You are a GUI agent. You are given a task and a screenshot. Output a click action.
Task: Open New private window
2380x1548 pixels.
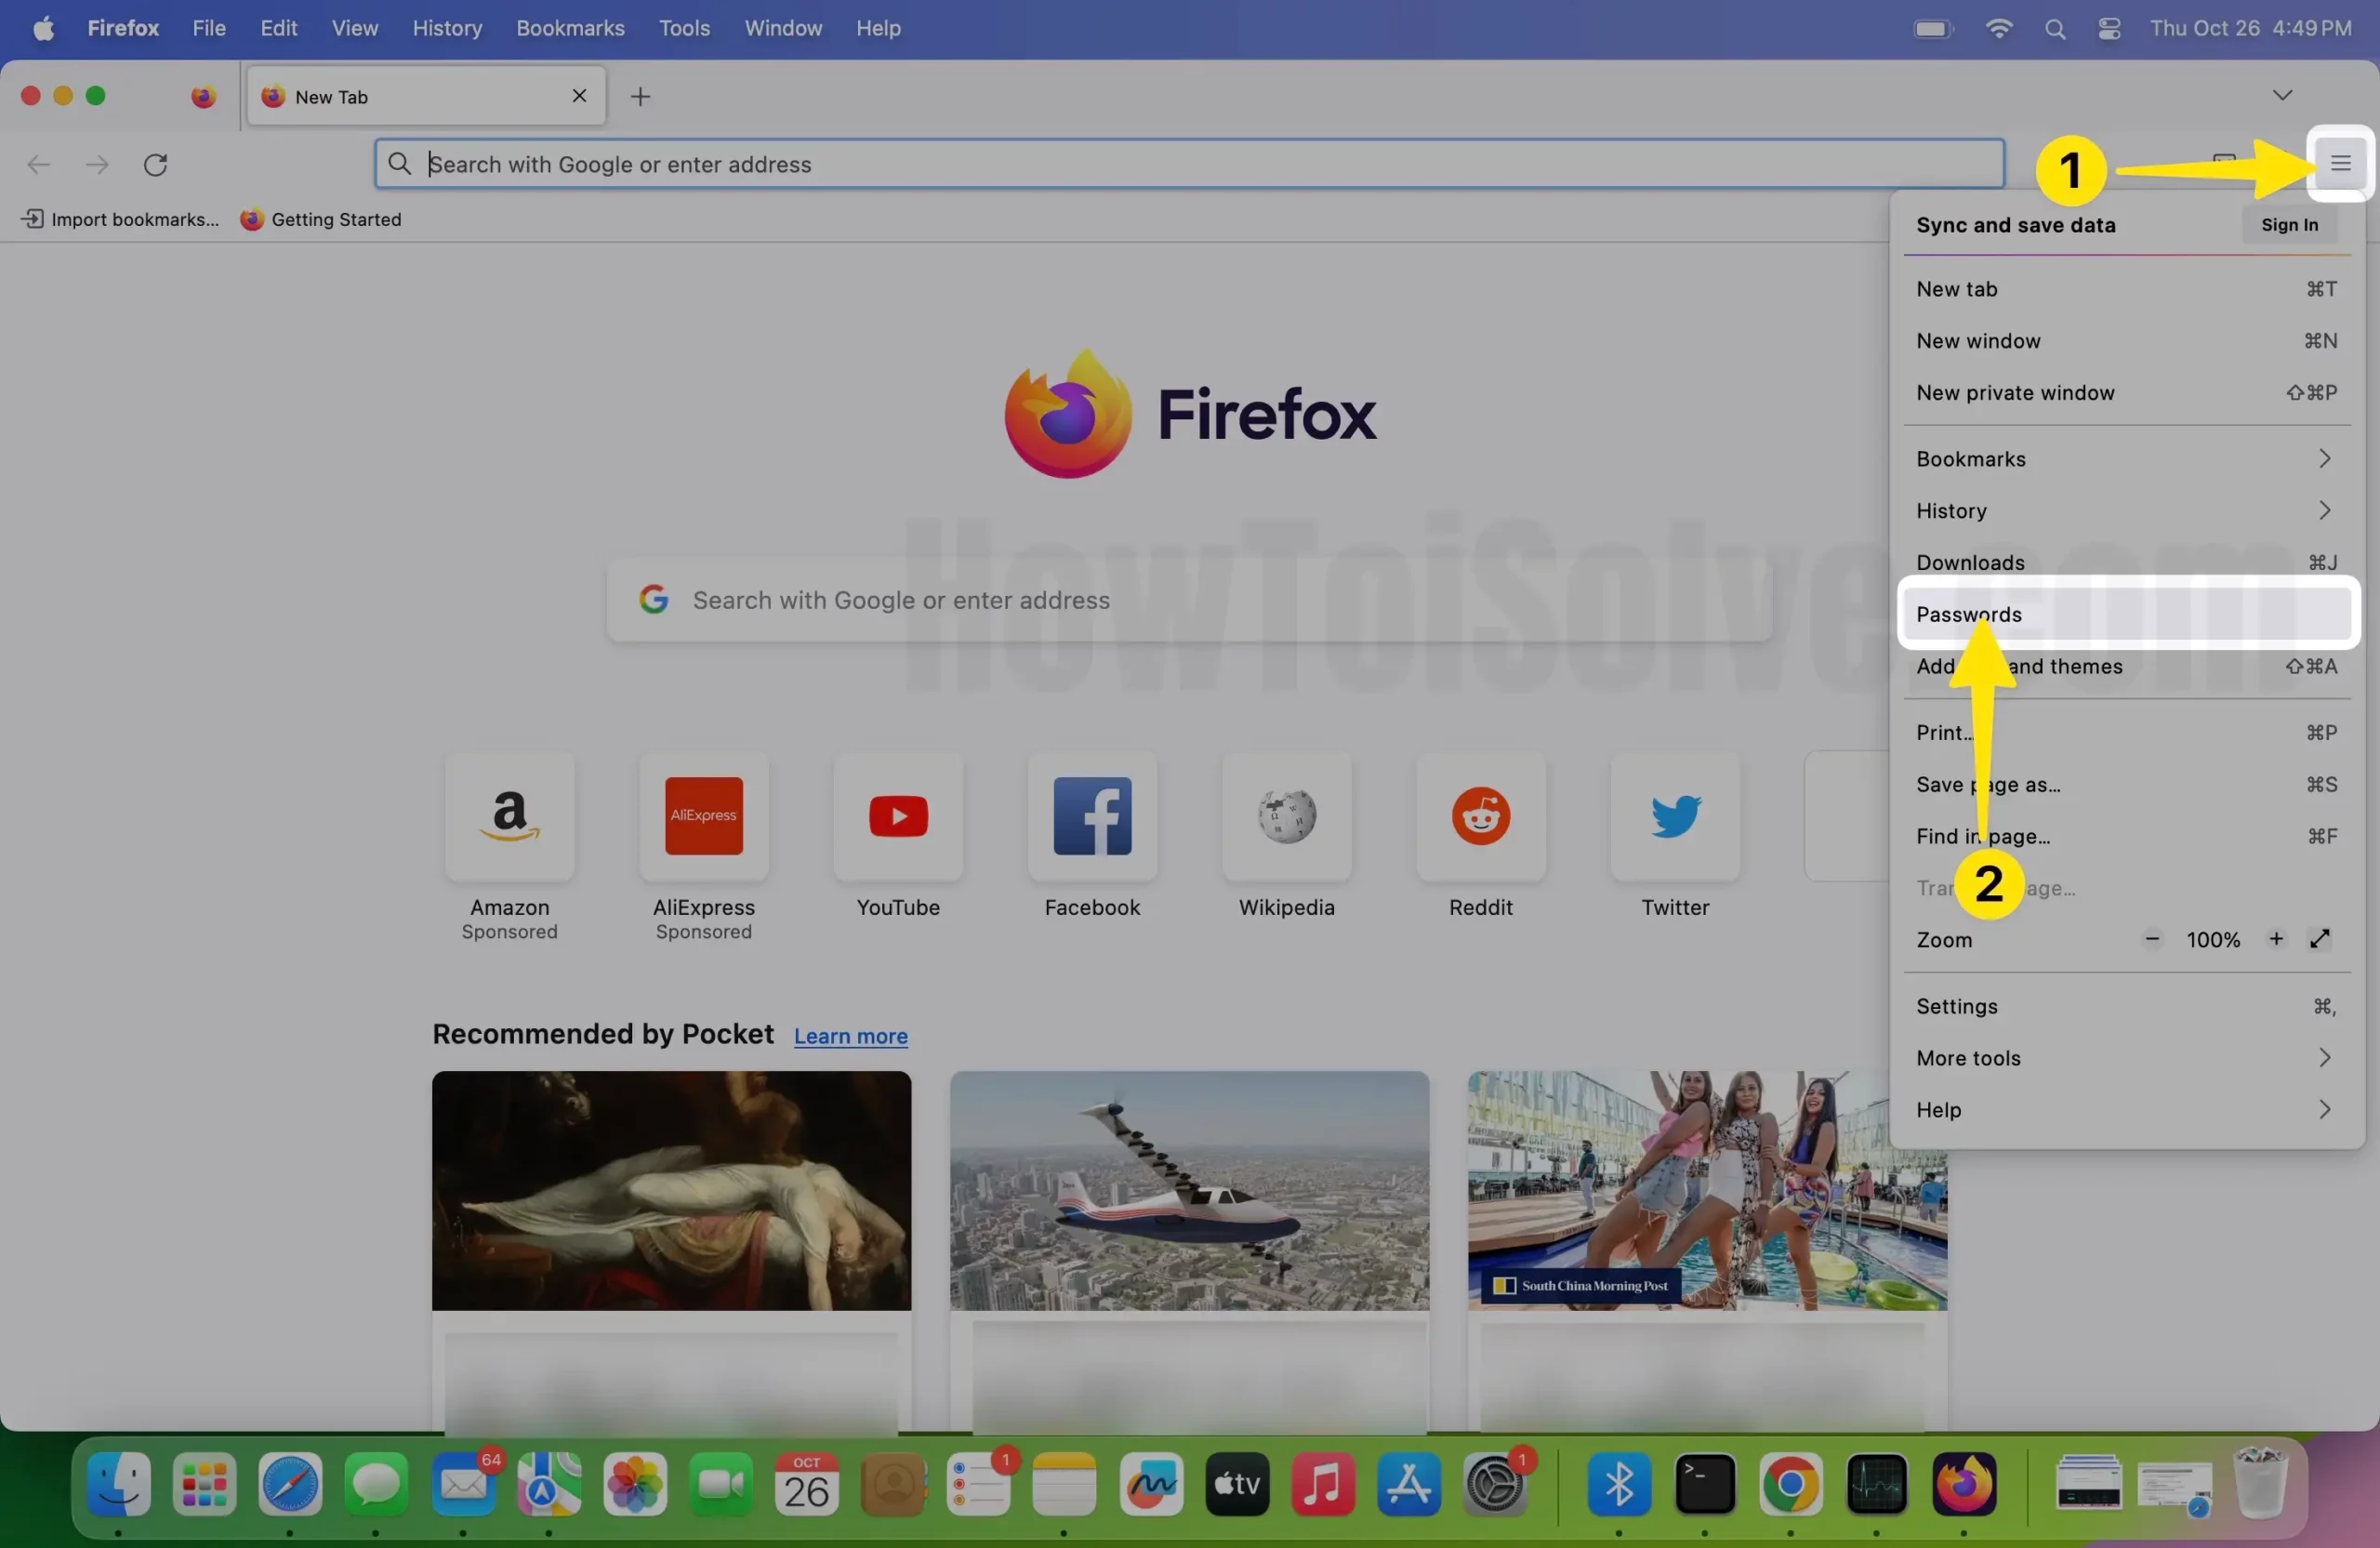pos(2126,393)
